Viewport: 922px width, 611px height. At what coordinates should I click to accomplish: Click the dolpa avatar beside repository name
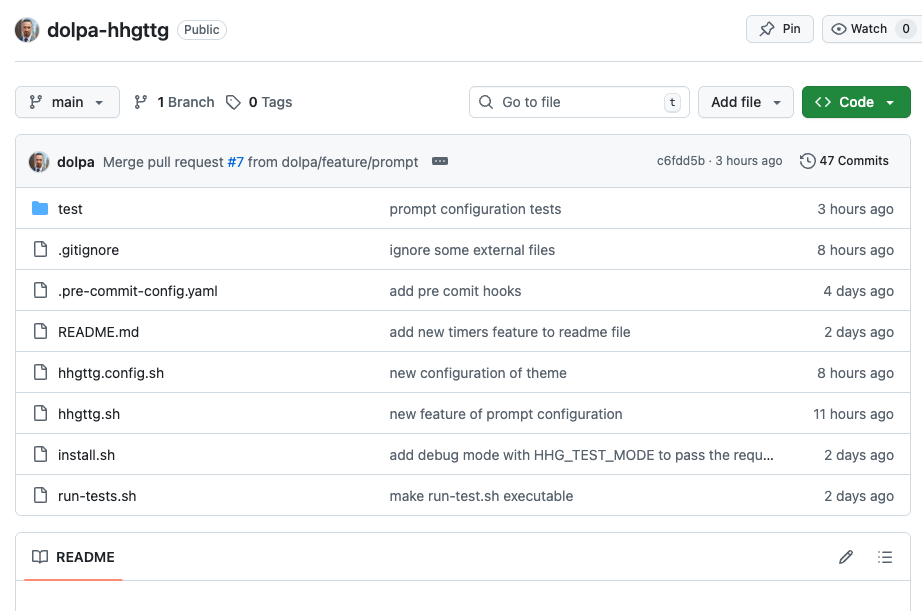pos(27,29)
